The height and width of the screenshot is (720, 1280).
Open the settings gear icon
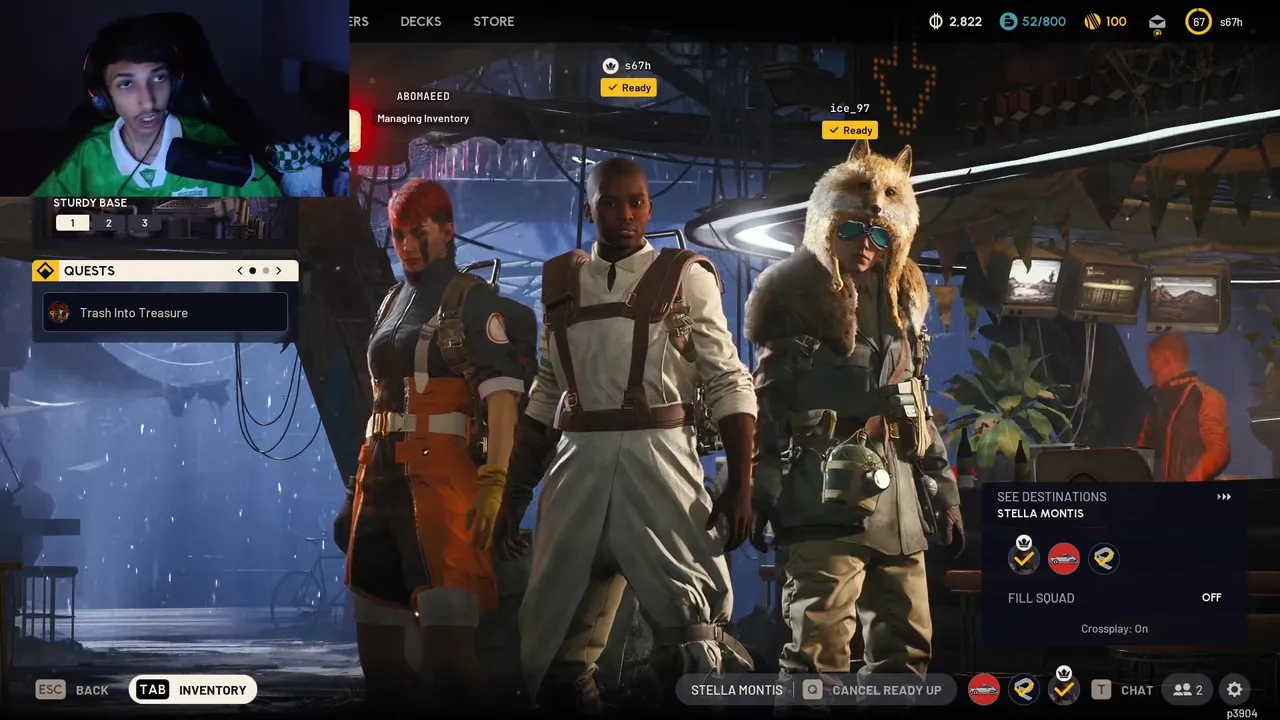(1234, 690)
